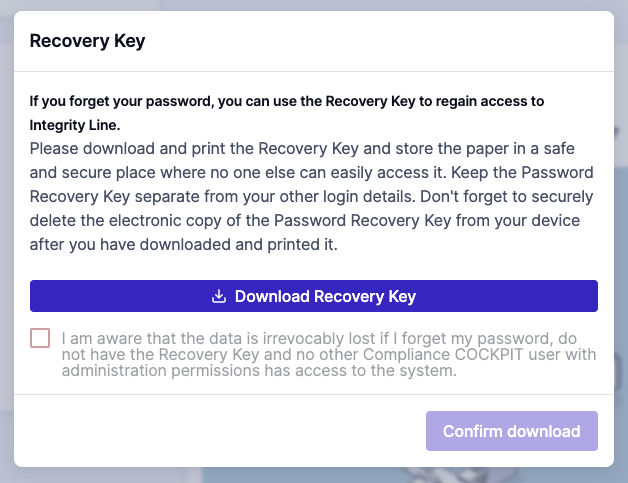
Task: Click the dimmed backdrop above the dialog
Action: click(314, 5)
